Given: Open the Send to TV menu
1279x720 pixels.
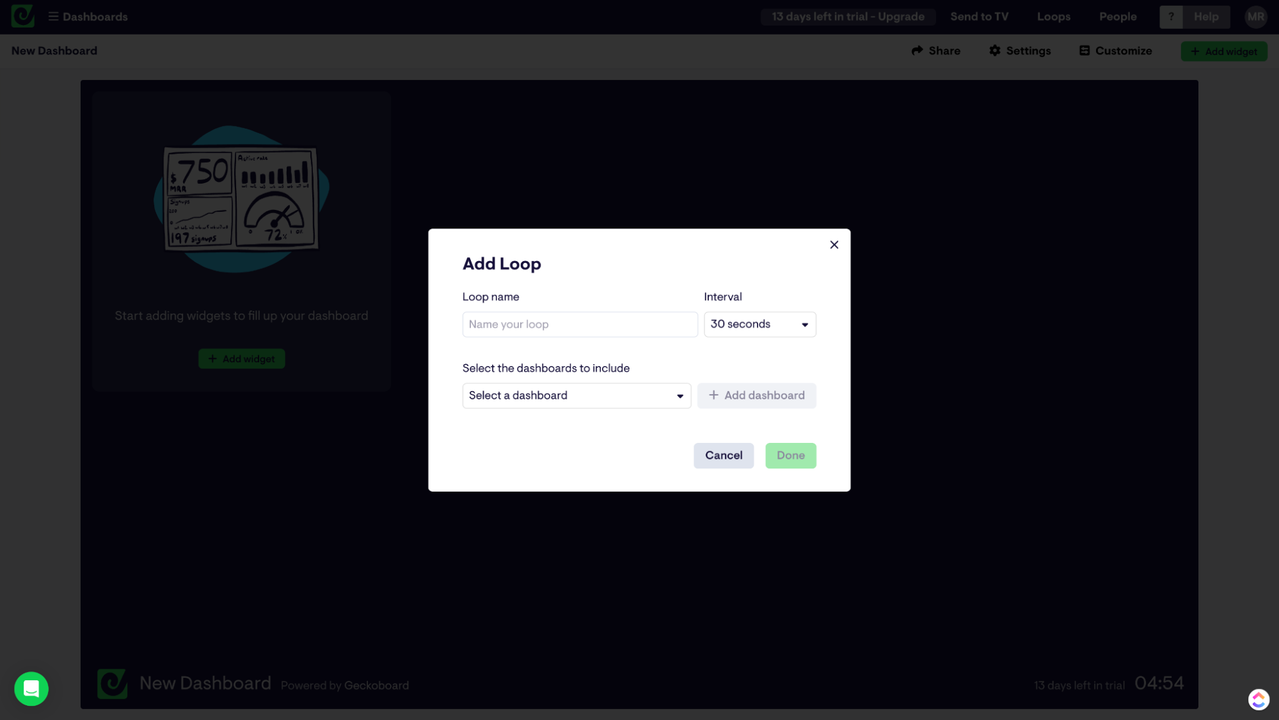Looking at the screenshot, I should 979,16.
